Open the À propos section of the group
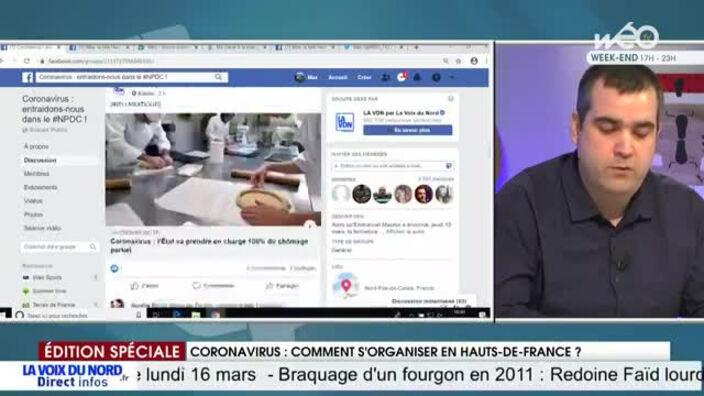The image size is (704, 396). (x=36, y=146)
